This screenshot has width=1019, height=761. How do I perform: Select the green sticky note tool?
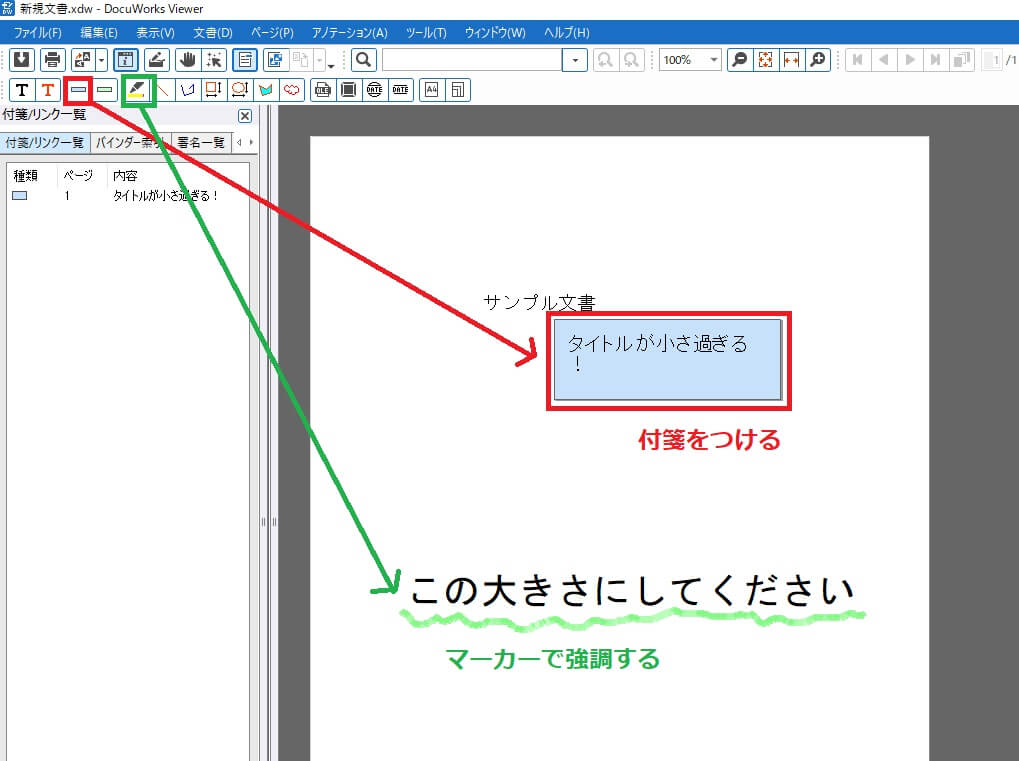[x=104, y=90]
